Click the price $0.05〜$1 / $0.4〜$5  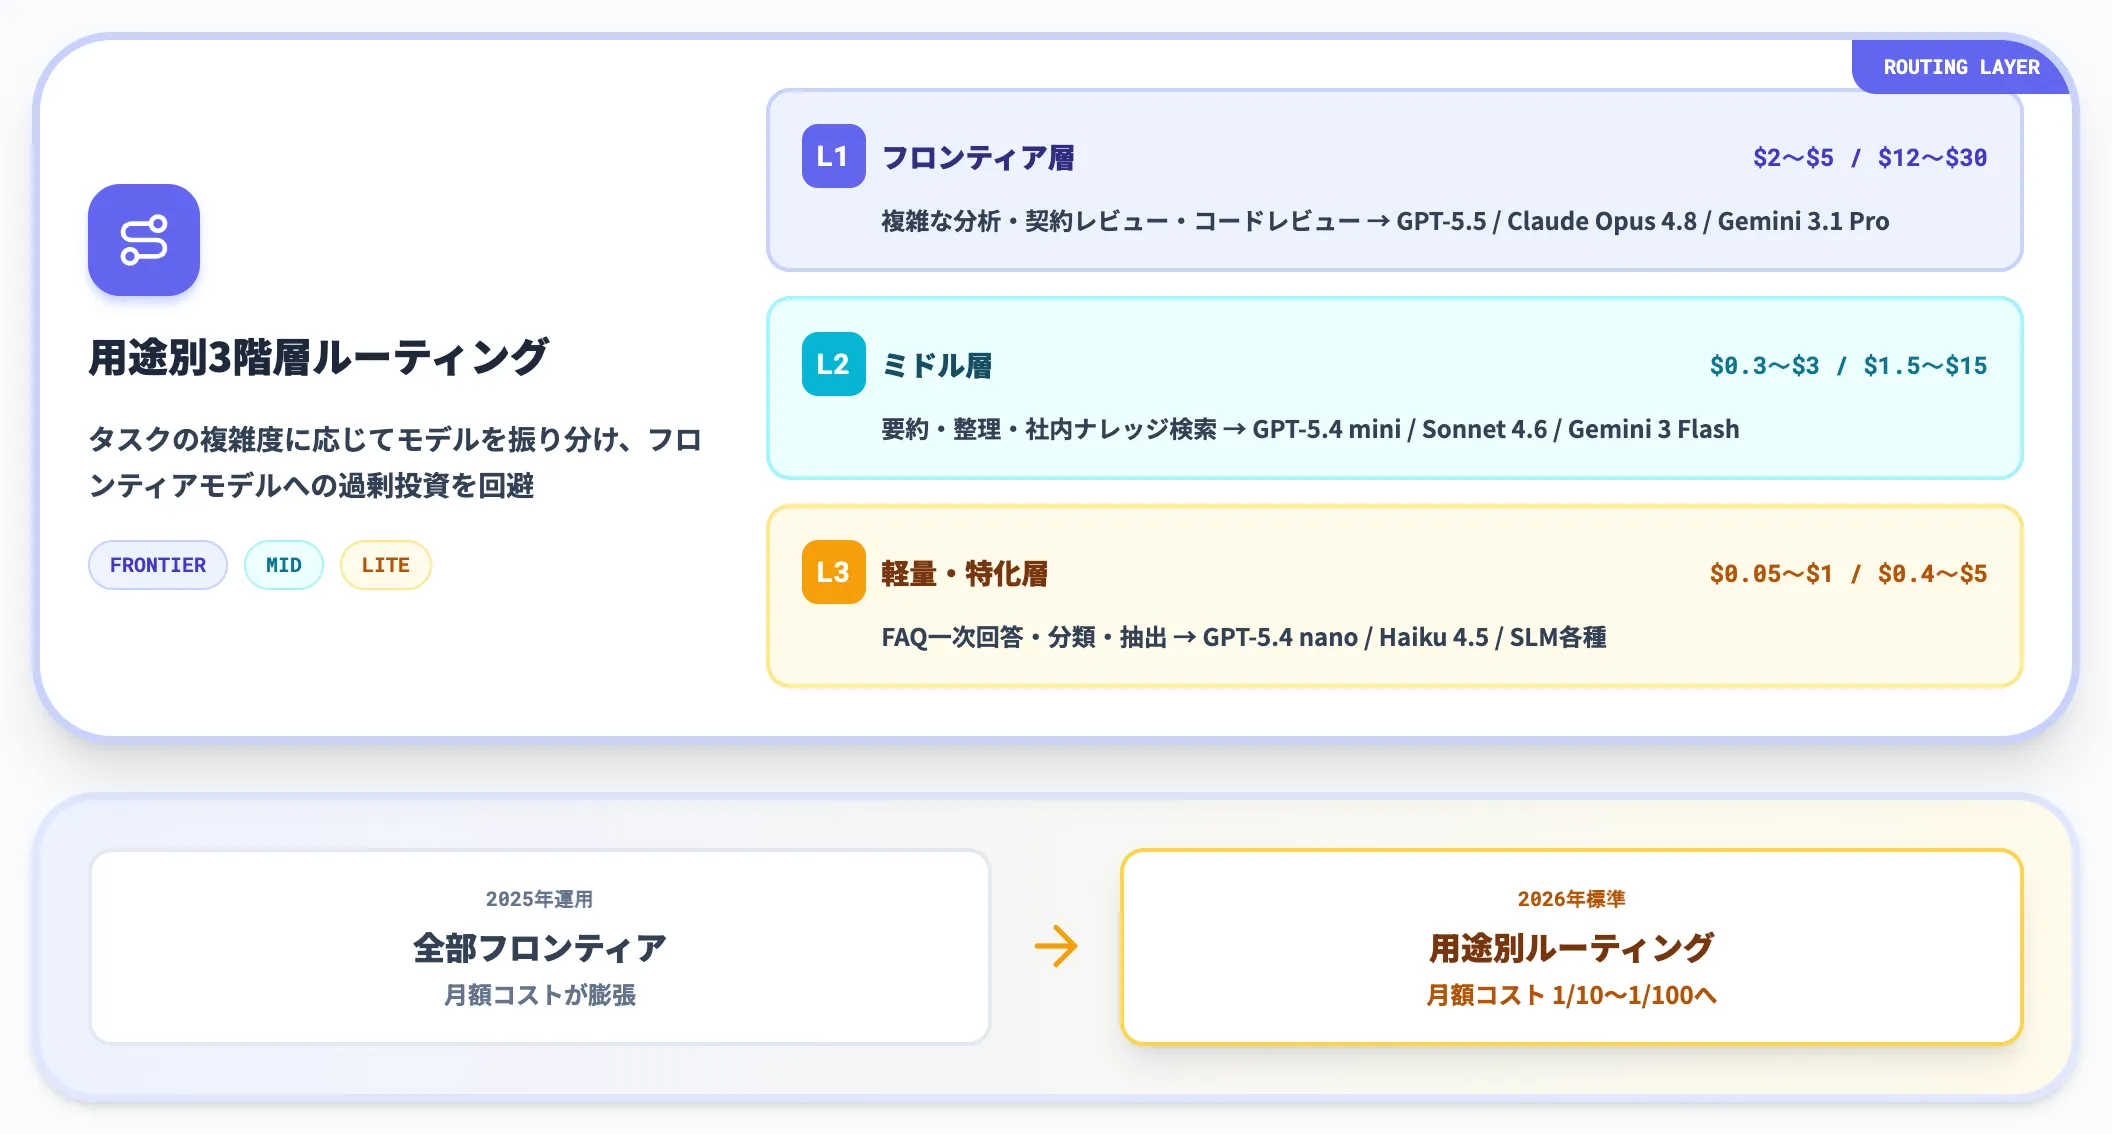[x=1848, y=573]
